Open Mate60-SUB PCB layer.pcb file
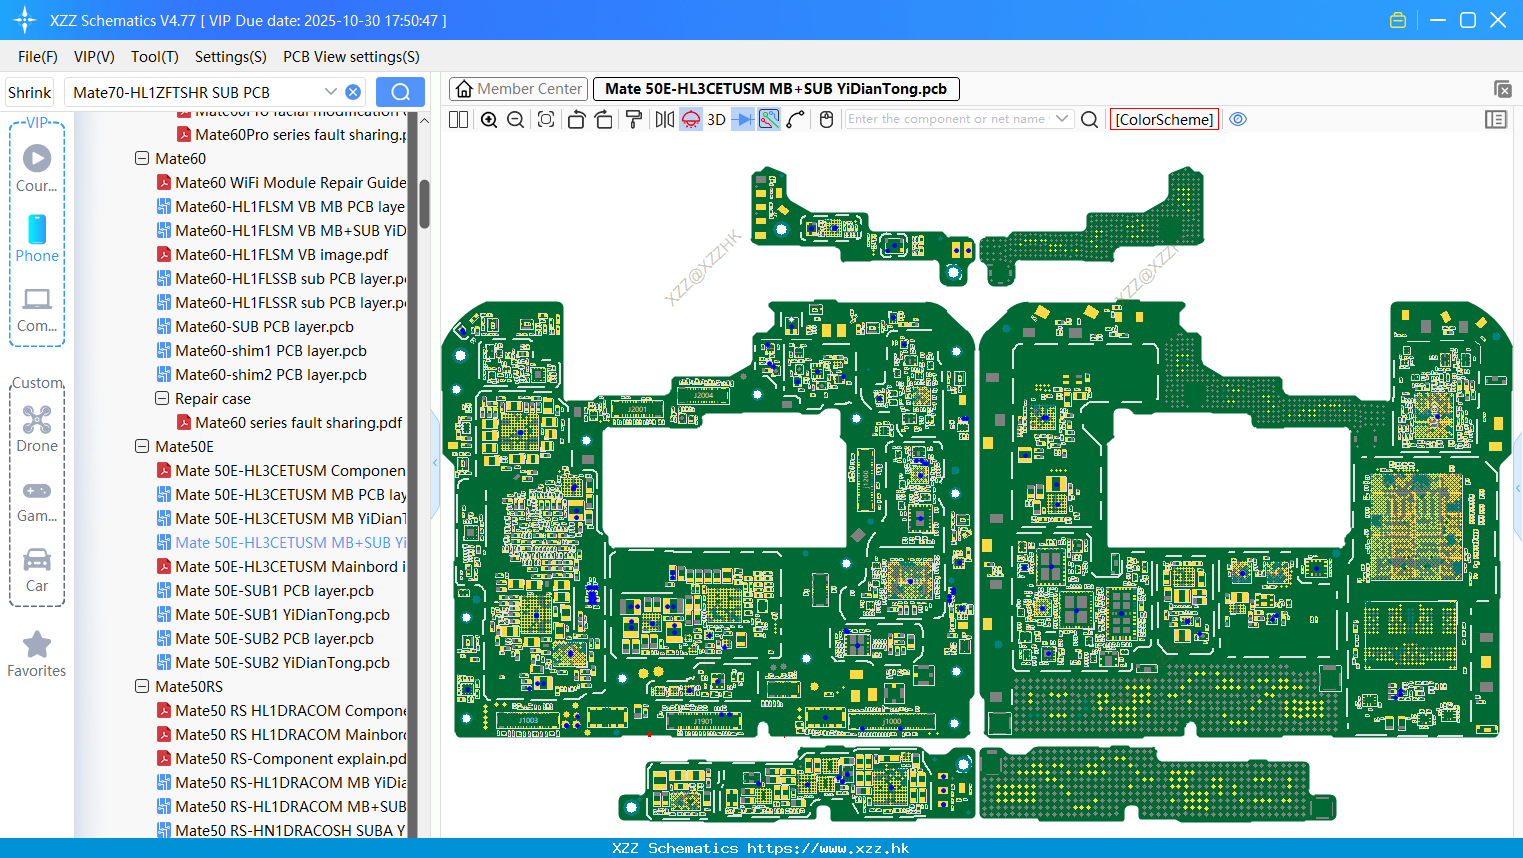The image size is (1523, 858). [255, 326]
